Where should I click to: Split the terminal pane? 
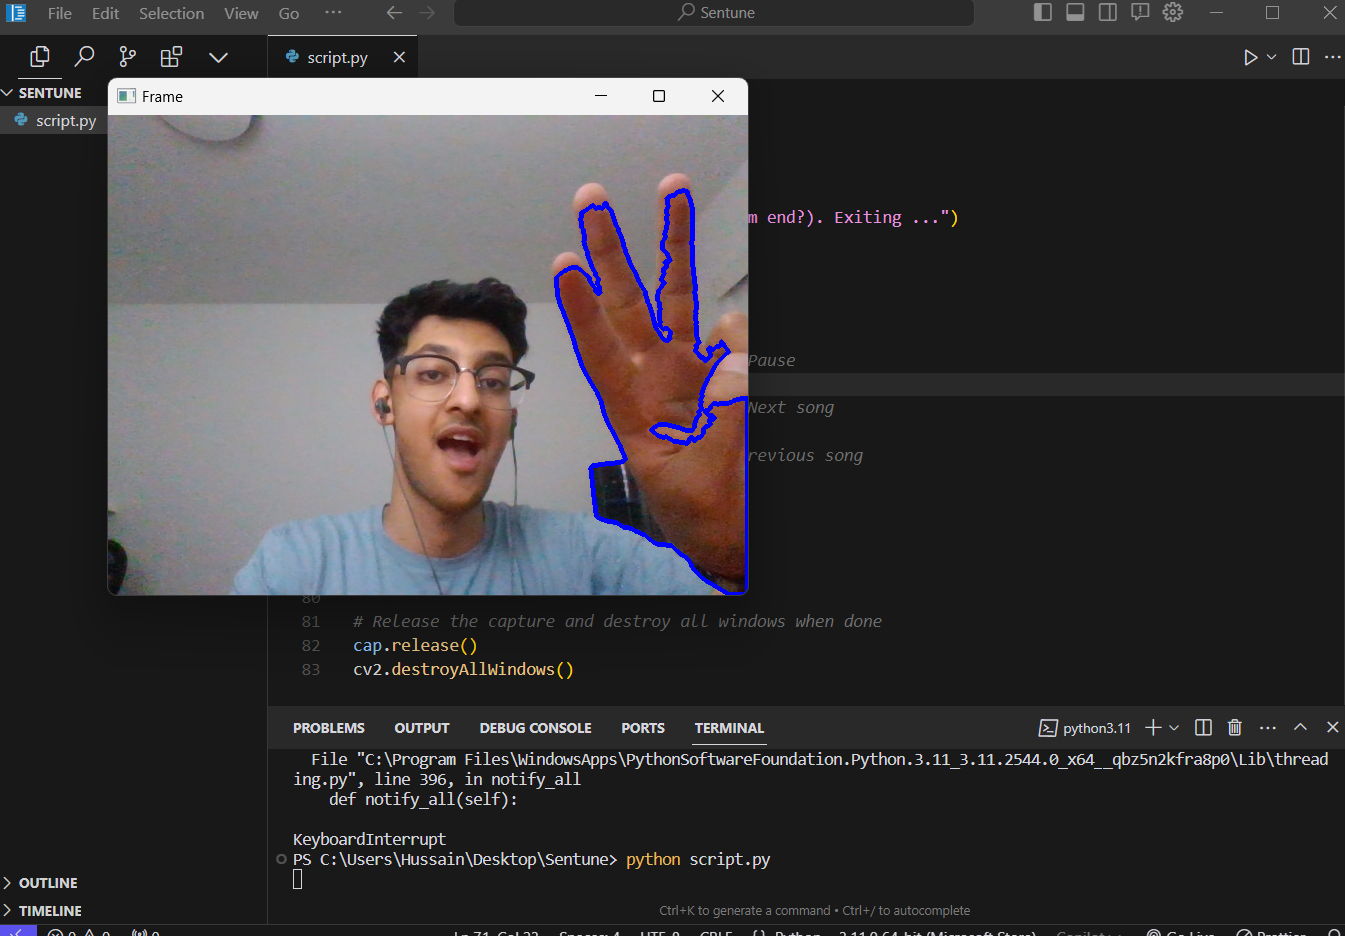coord(1204,727)
